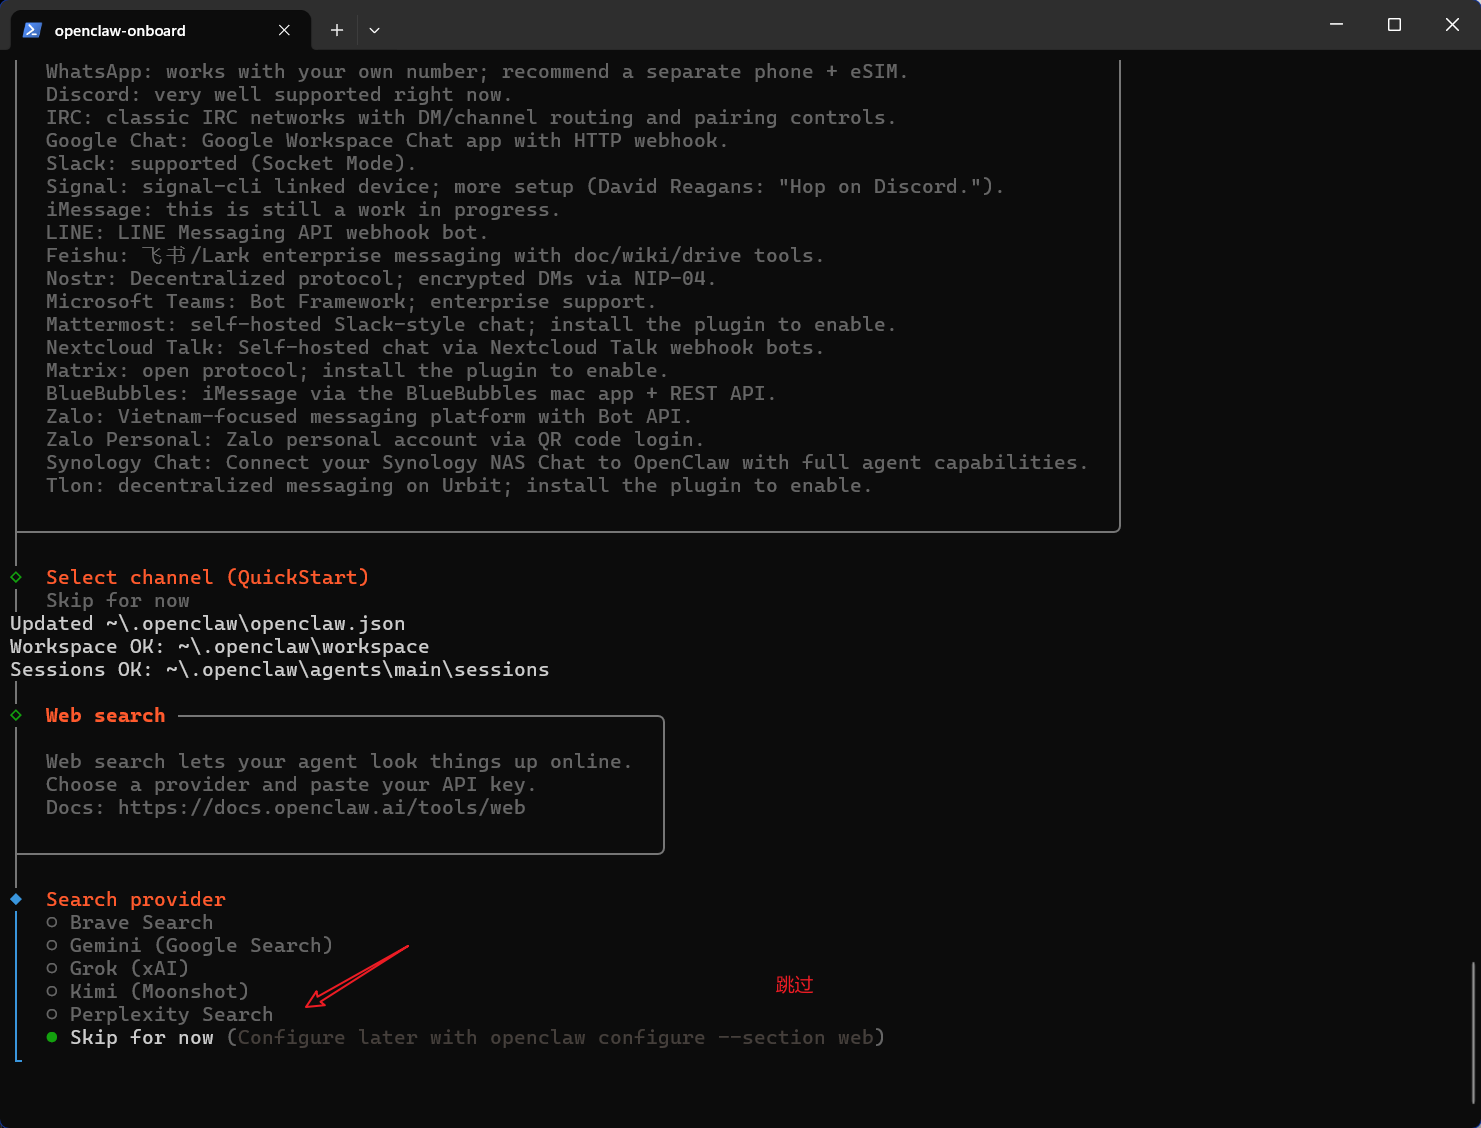Click the line starting with Discord:
1481x1128 pixels.
coord(279,94)
